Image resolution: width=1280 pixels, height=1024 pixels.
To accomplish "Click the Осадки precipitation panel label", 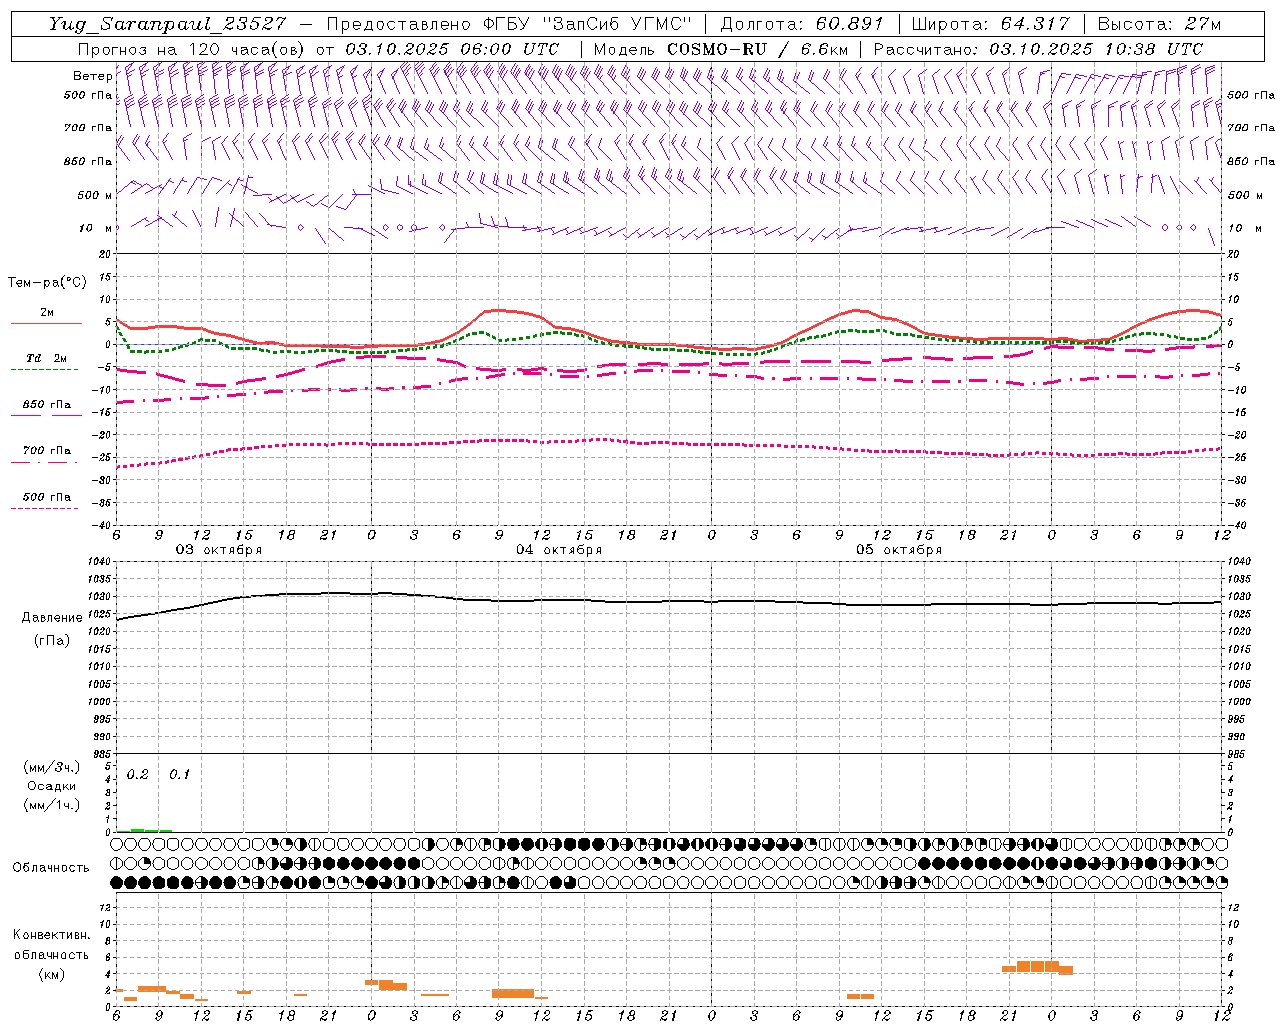I will point(52,786).
